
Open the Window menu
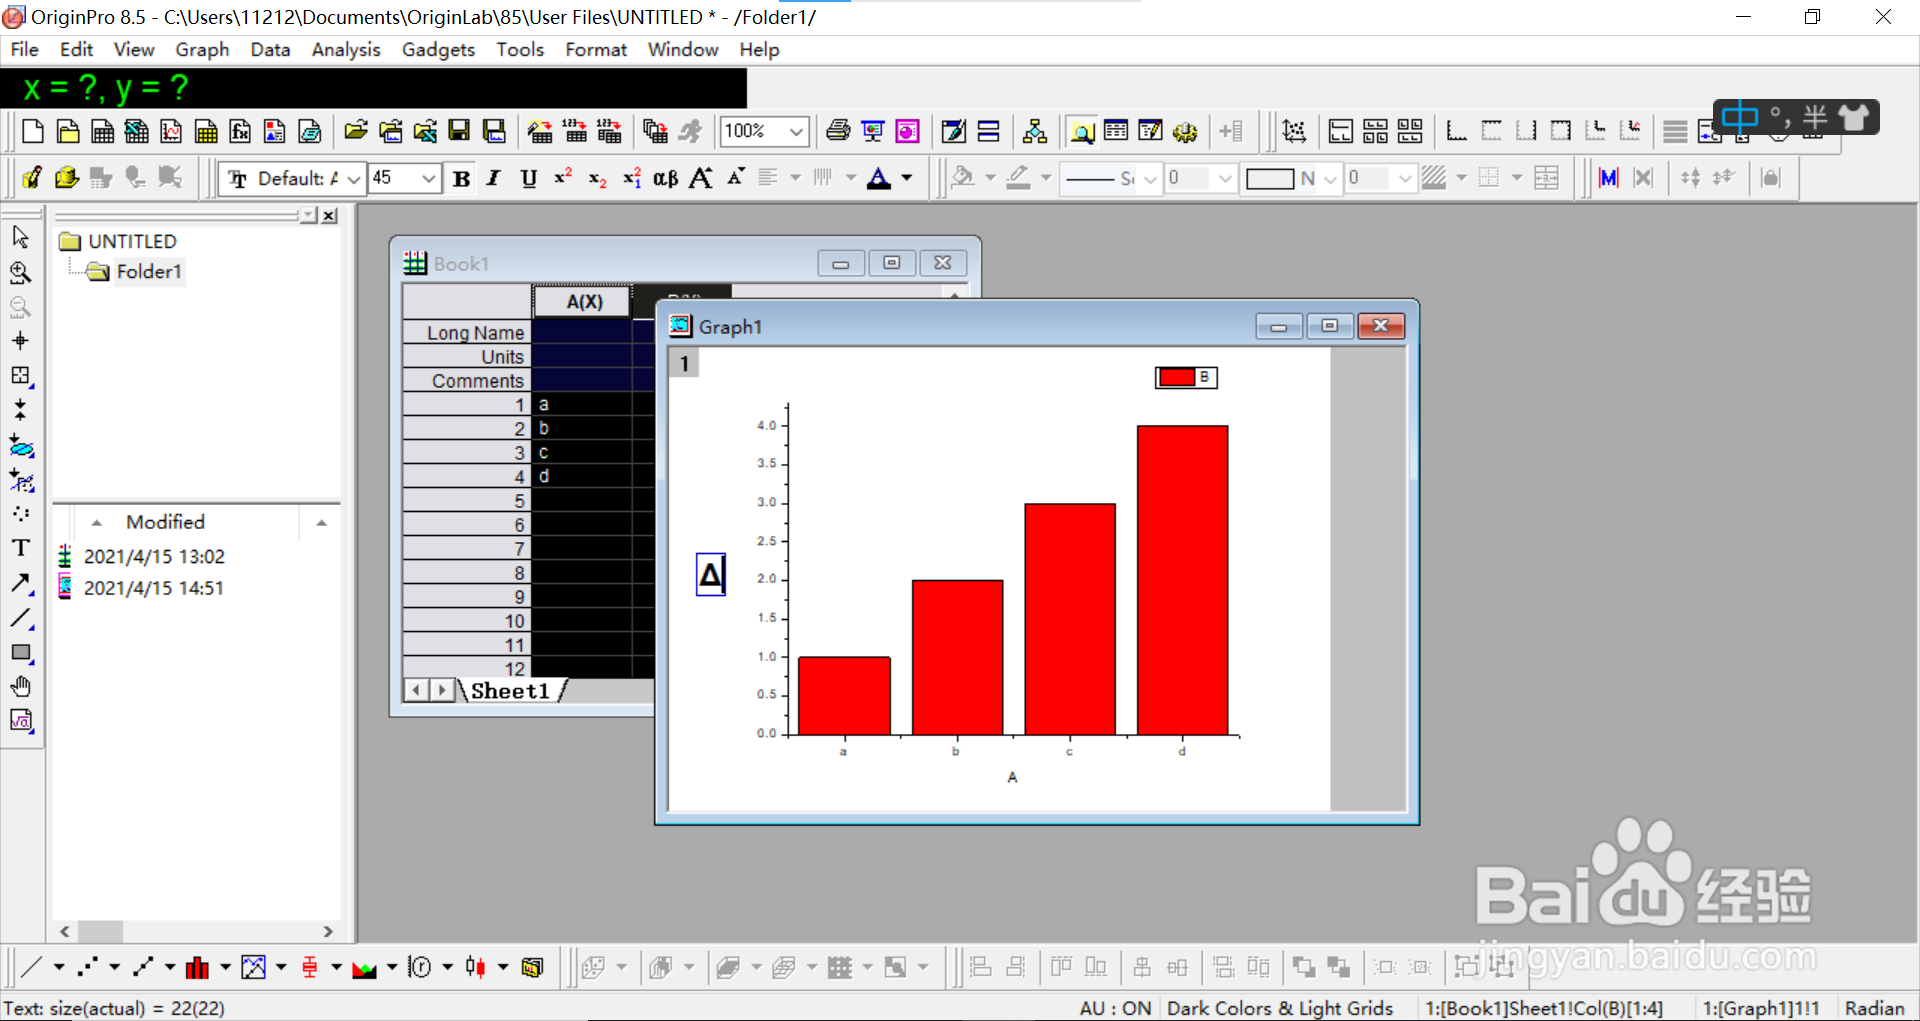click(683, 49)
